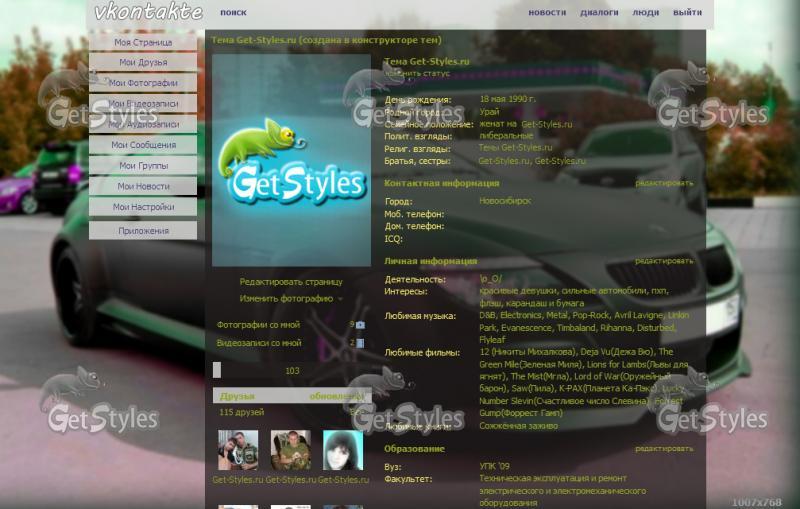800x509 pixels.
Task: Click the photos camera icon
Action: (x=360, y=325)
